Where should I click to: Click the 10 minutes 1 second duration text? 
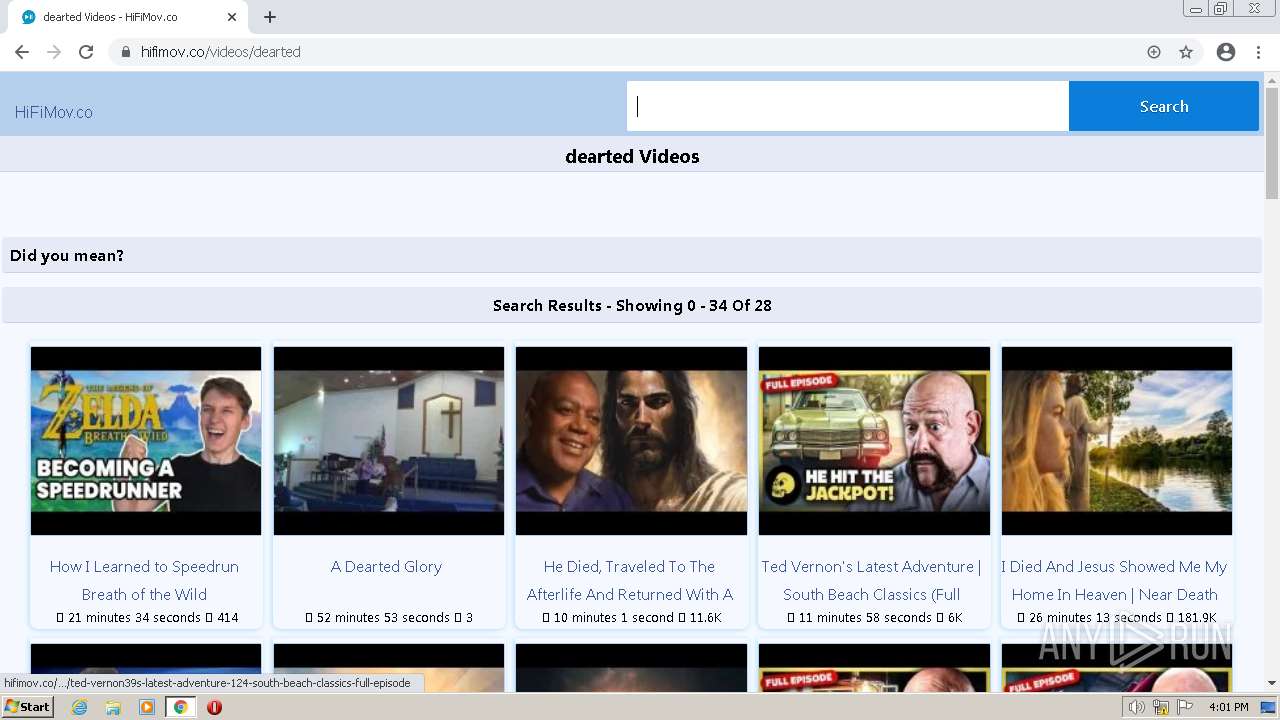click(x=614, y=618)
